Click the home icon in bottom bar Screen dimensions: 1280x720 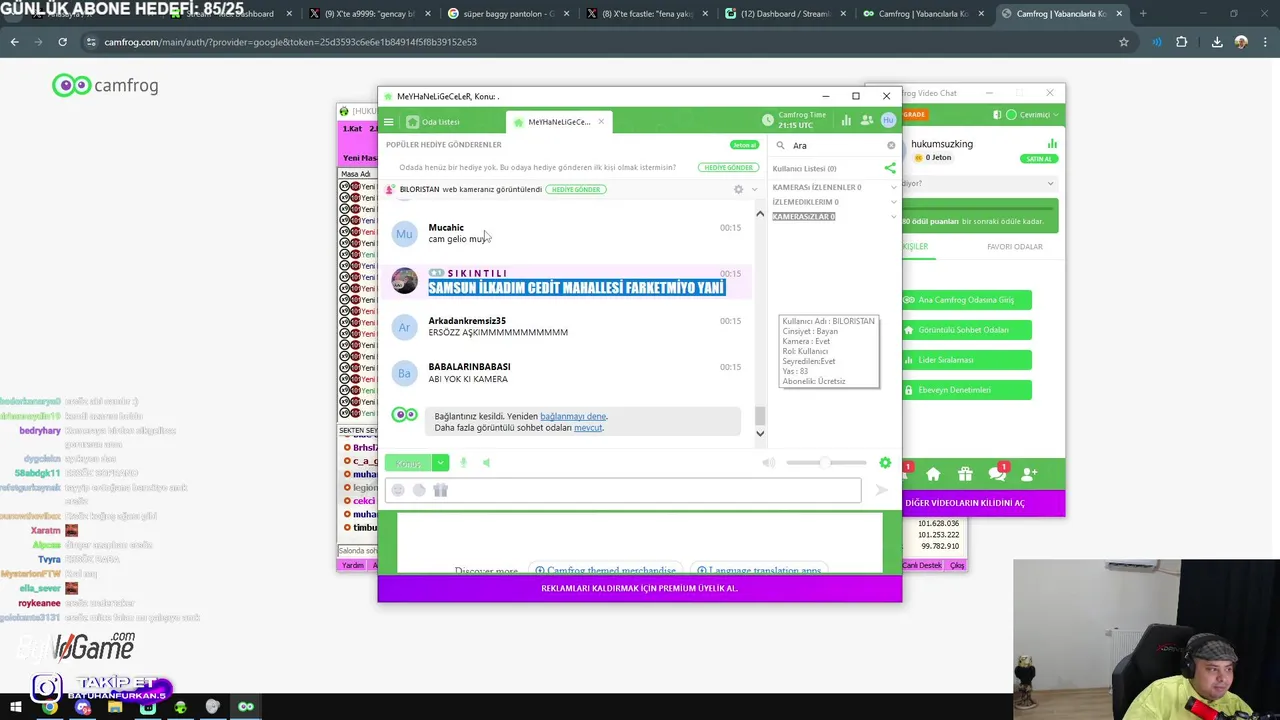[x=933, y=474]
